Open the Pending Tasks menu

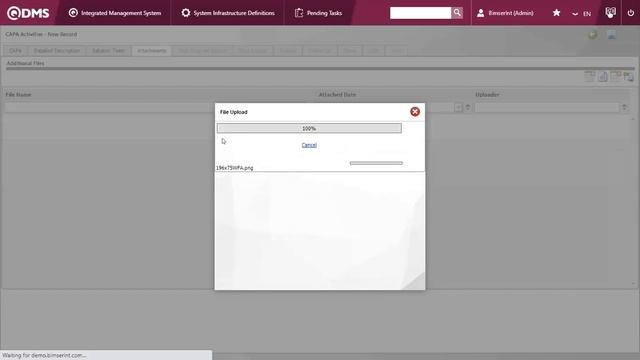318,13
